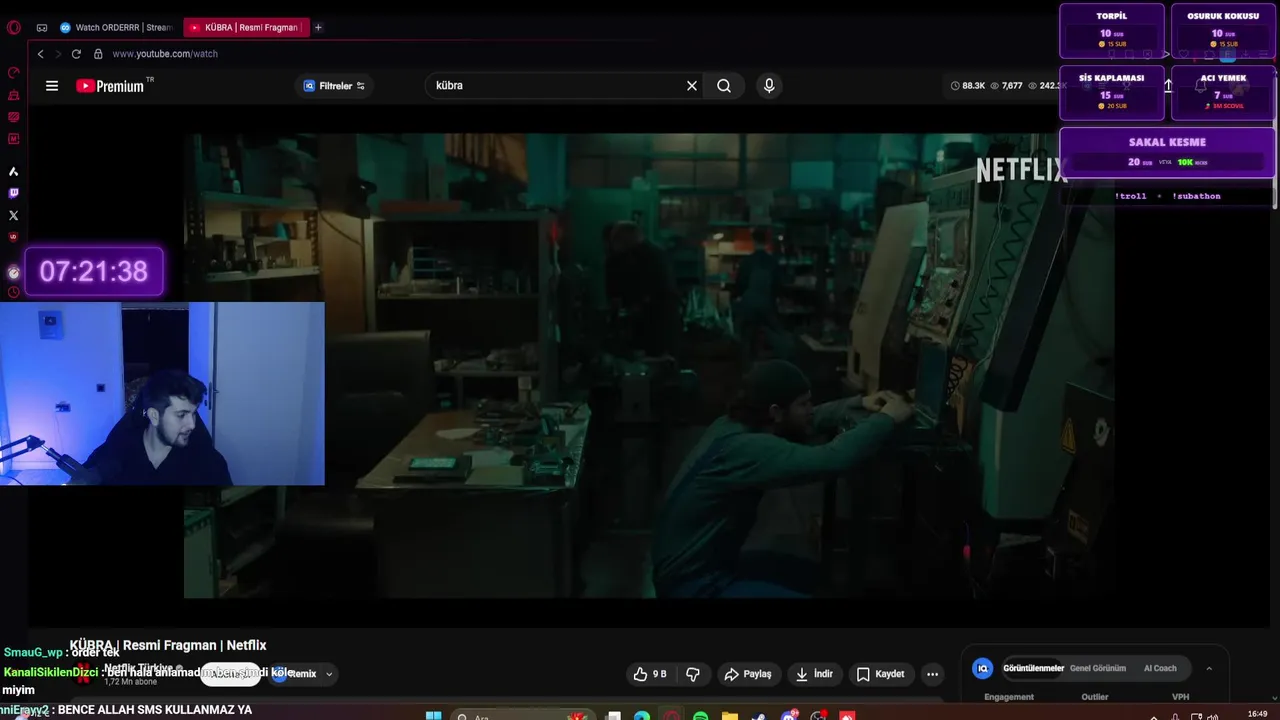Reload the YouTube page
This screenshot has width=1280, height=720.
76,54
